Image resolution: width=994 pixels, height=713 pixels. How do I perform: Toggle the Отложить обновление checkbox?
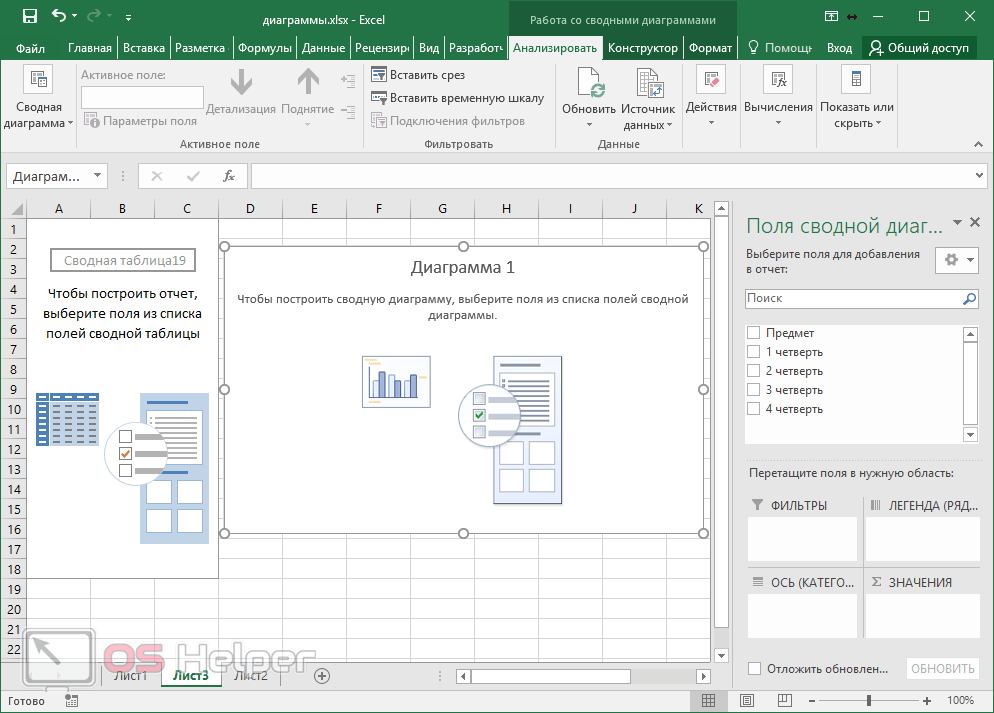(x=755, y=669)
